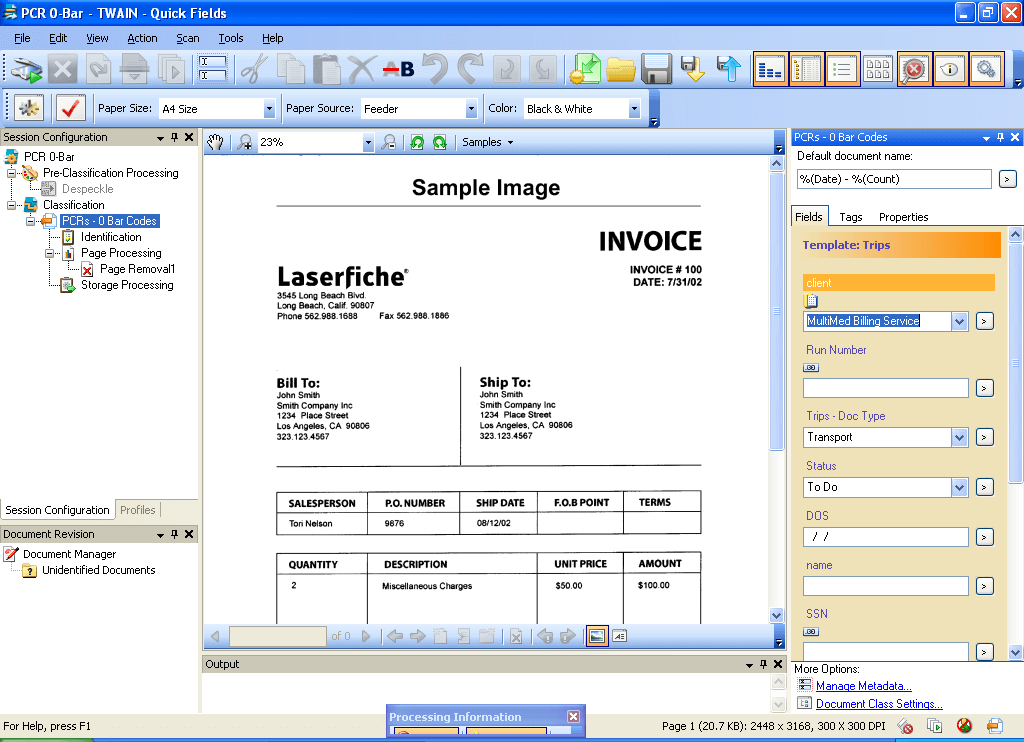
Task: Click the zoom out magnifier icon
Action: (x=389, y=142)
